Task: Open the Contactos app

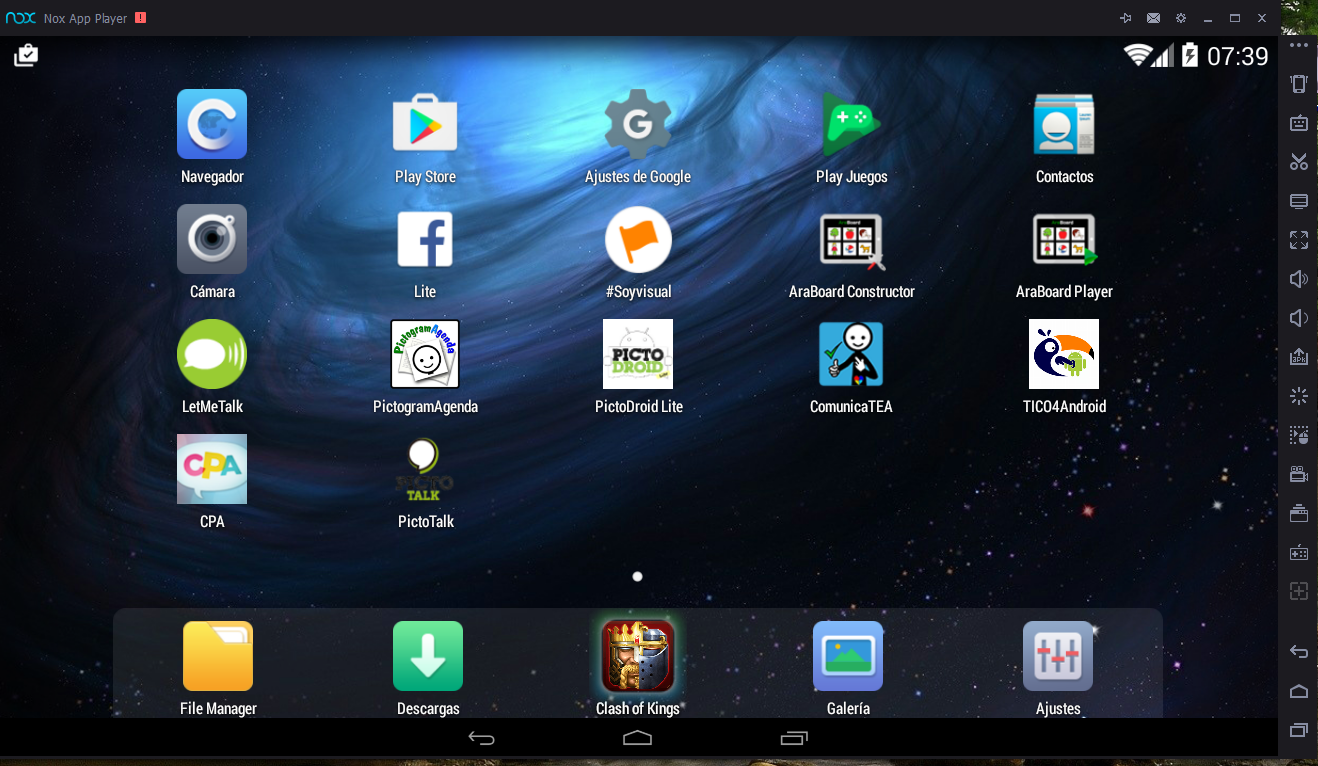Action: click(x=1064, y=124)
